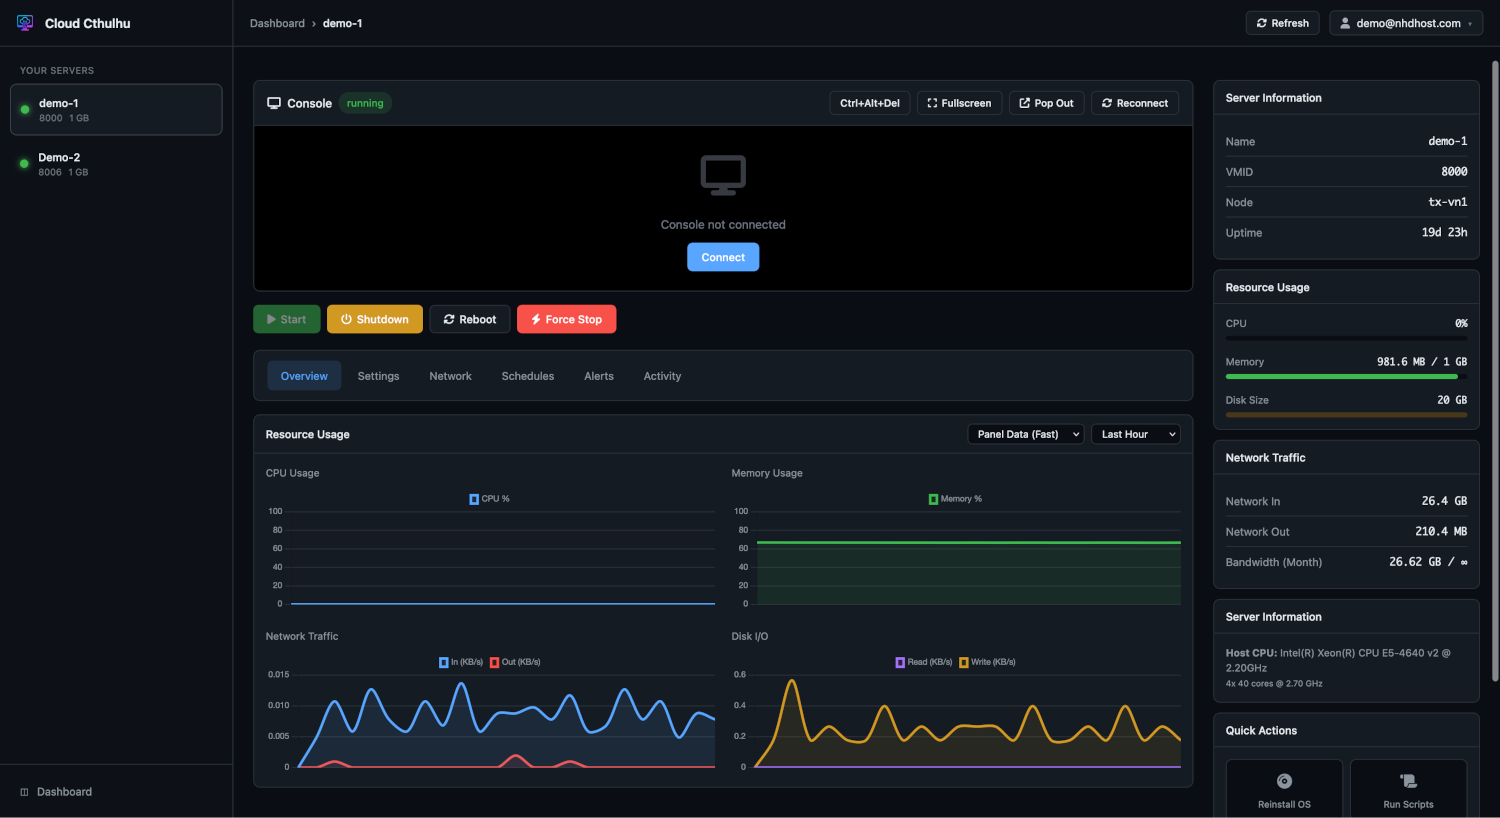1500x818 pixels.
Task: Expand the demo@nhdhost.com account menu
Action: tap(1405, 22)
